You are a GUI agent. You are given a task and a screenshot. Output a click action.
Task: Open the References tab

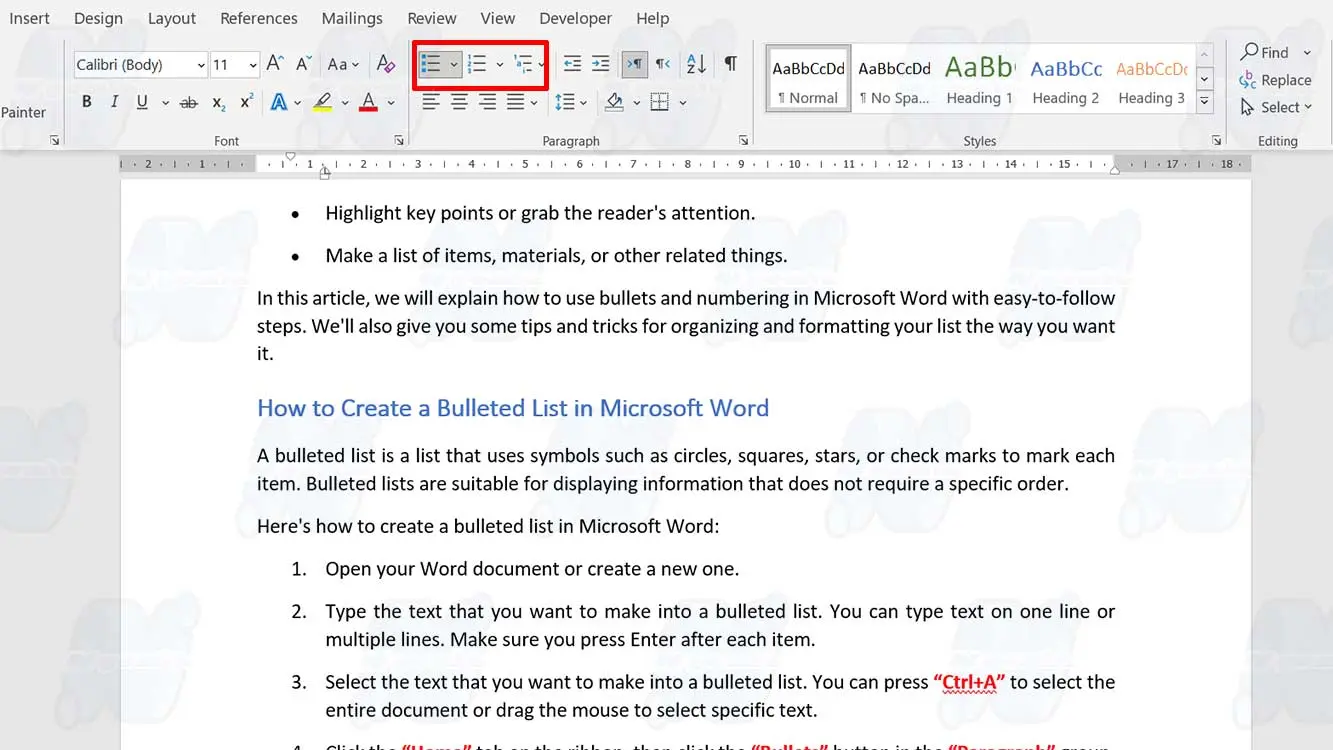click(x=259, y=18)
